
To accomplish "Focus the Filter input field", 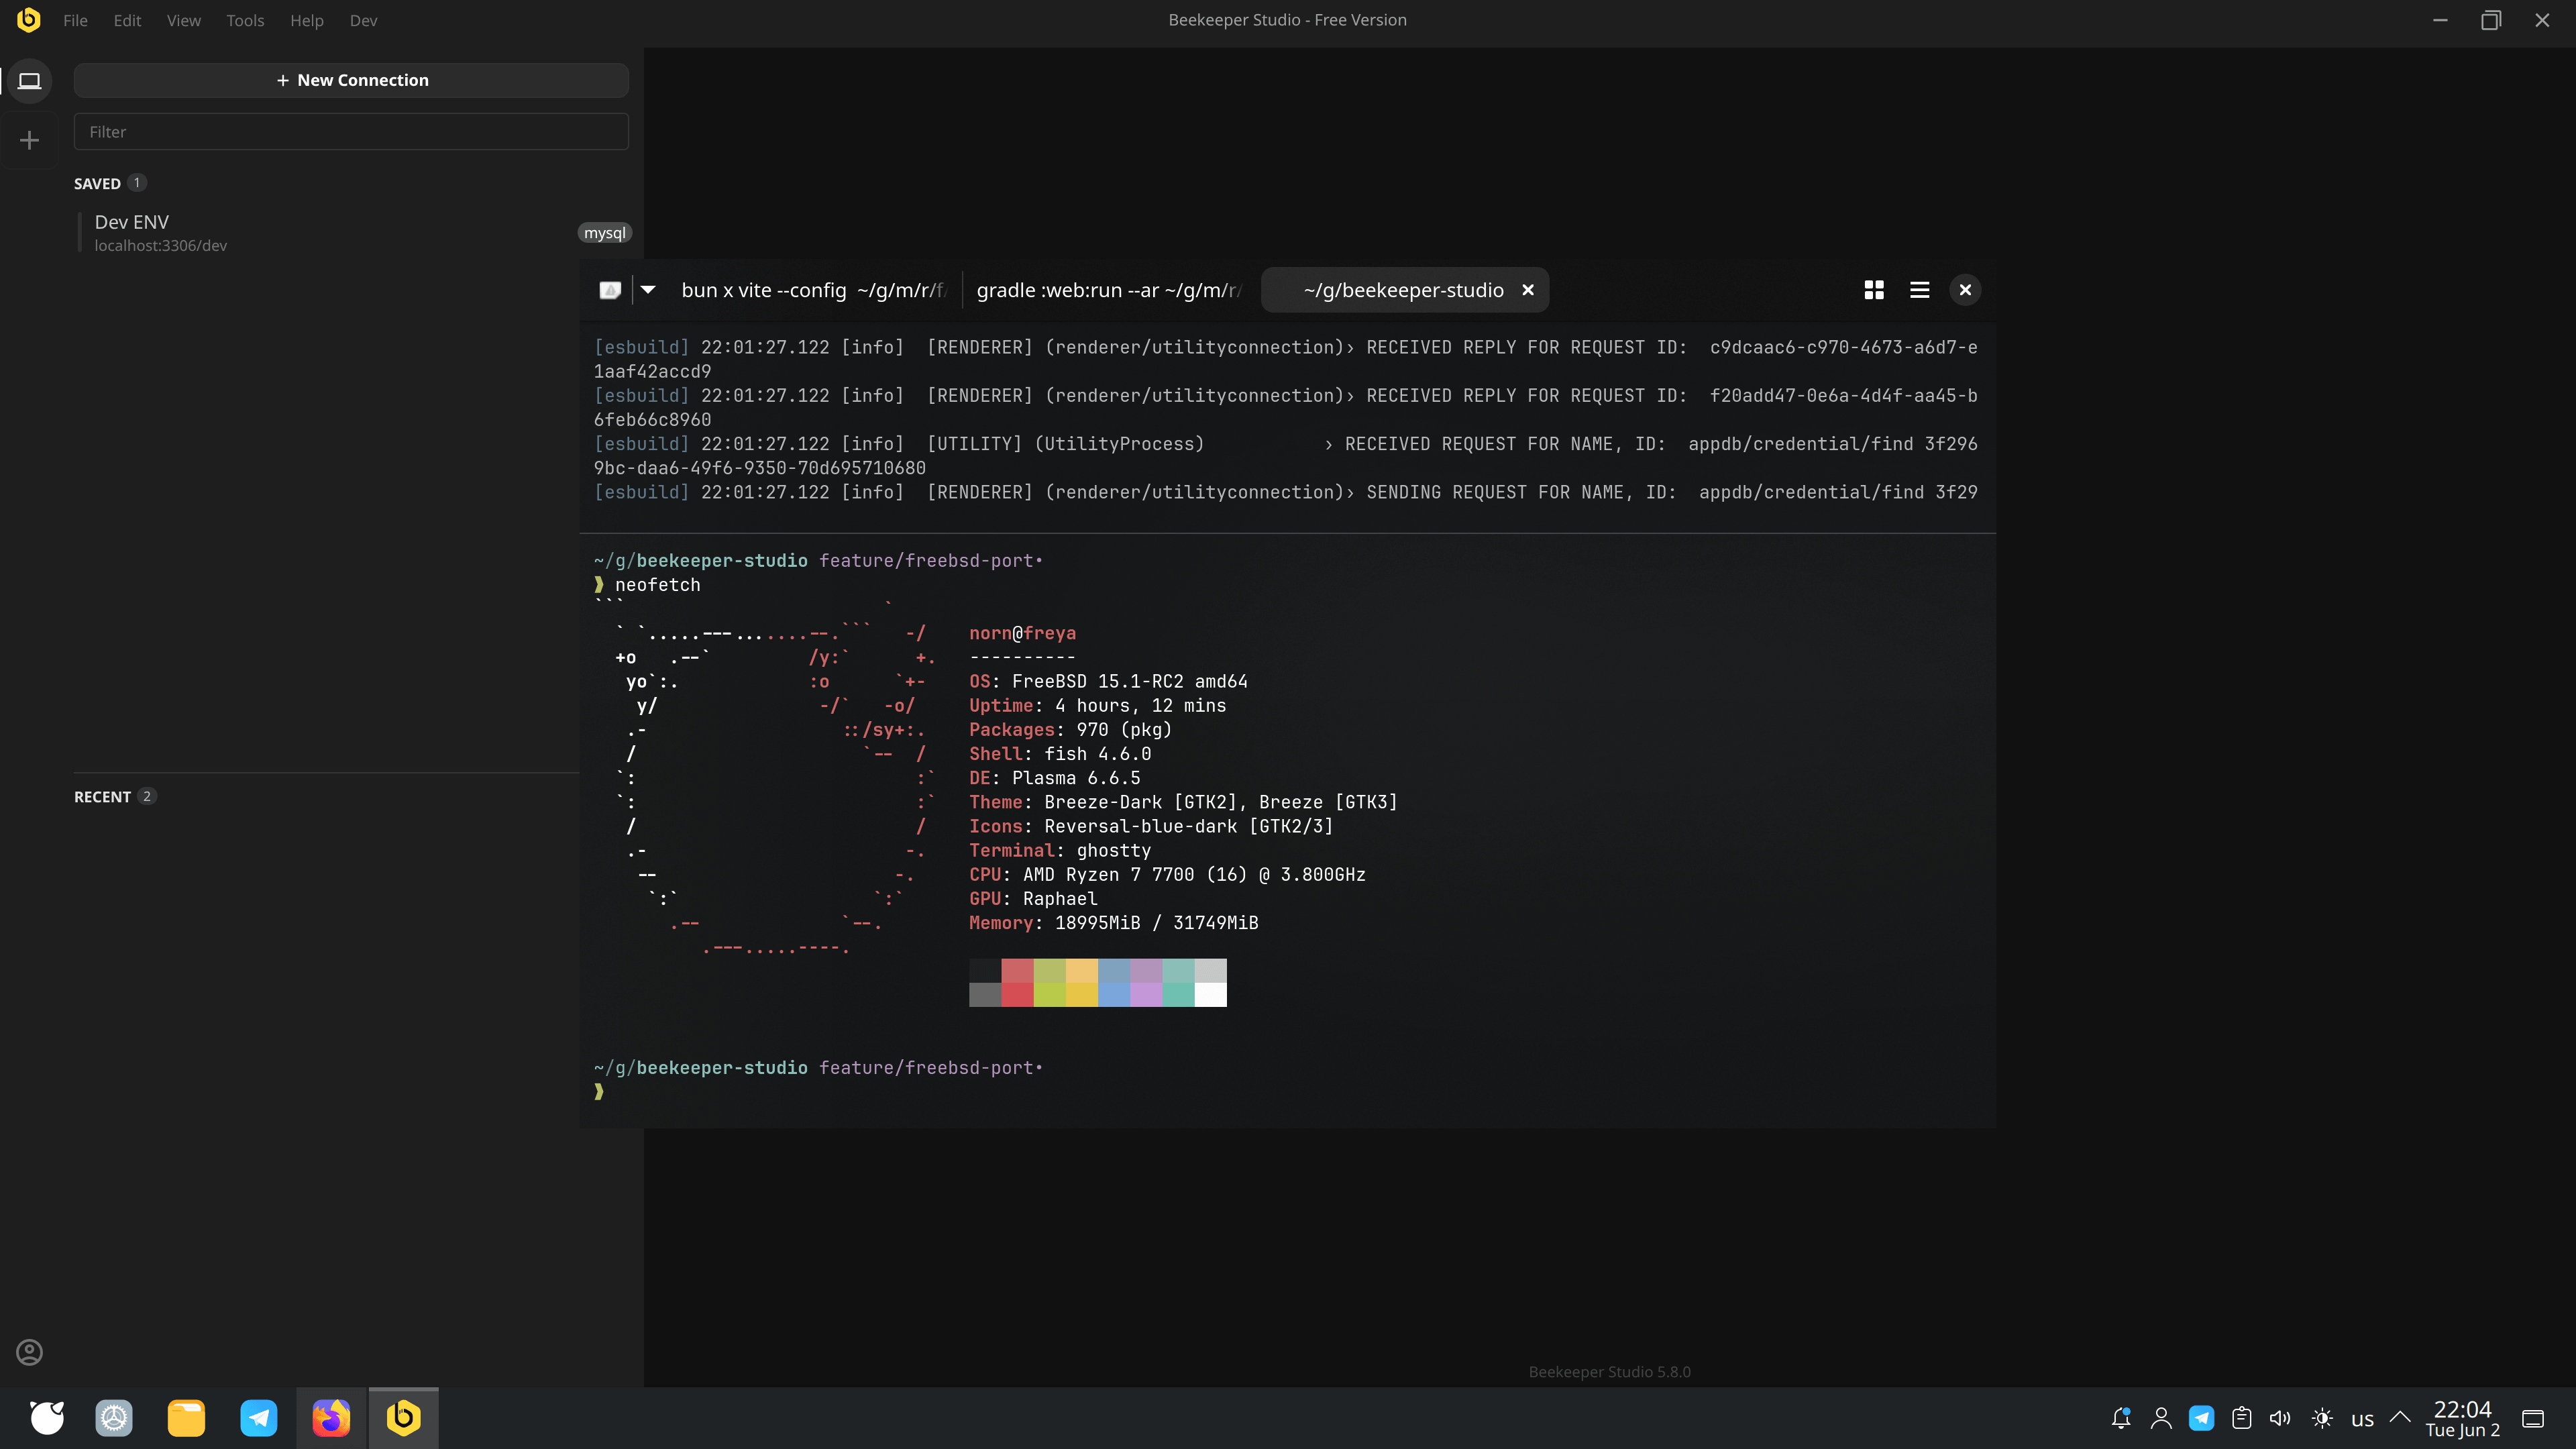I will tap(351, 132).
